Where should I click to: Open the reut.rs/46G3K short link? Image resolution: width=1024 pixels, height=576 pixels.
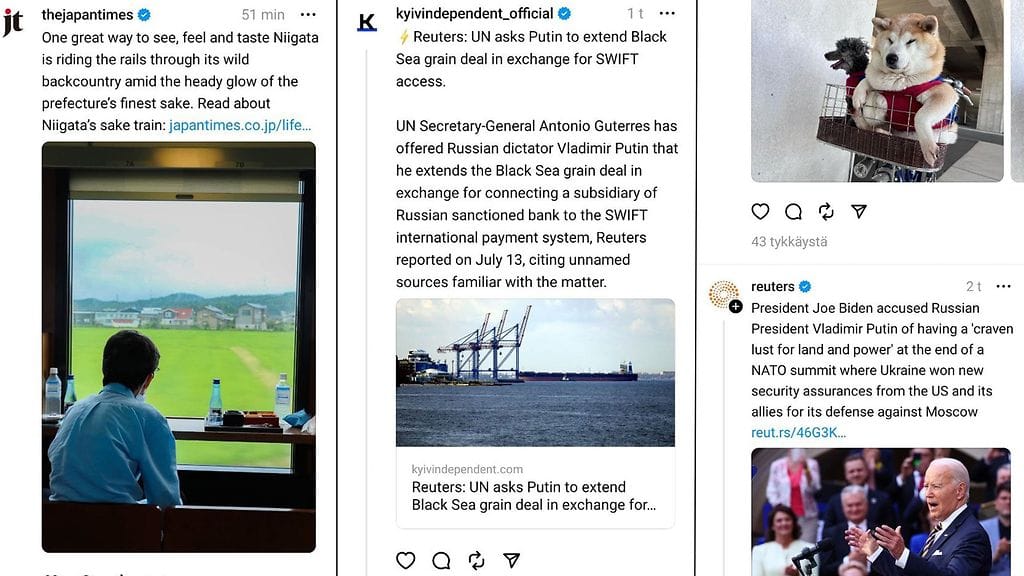click(x=799, y=432)
